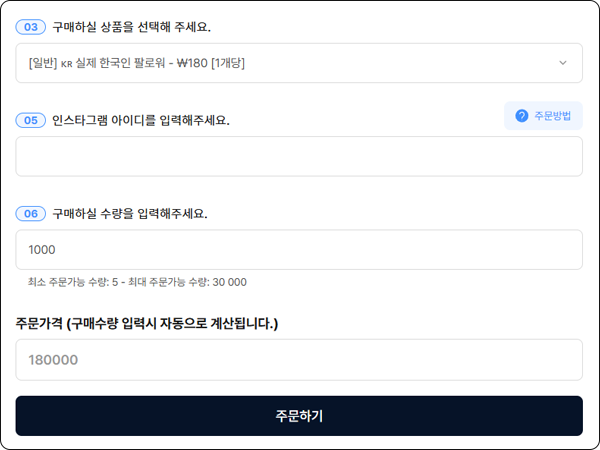Click the quantity field showing 1000

[x=298, y=250]
